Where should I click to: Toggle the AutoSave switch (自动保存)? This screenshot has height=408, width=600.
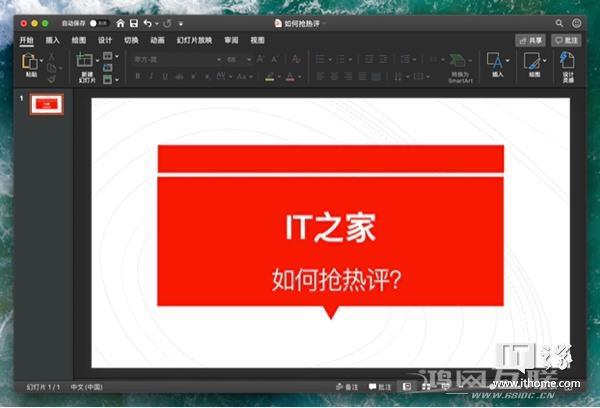(99, 23)
